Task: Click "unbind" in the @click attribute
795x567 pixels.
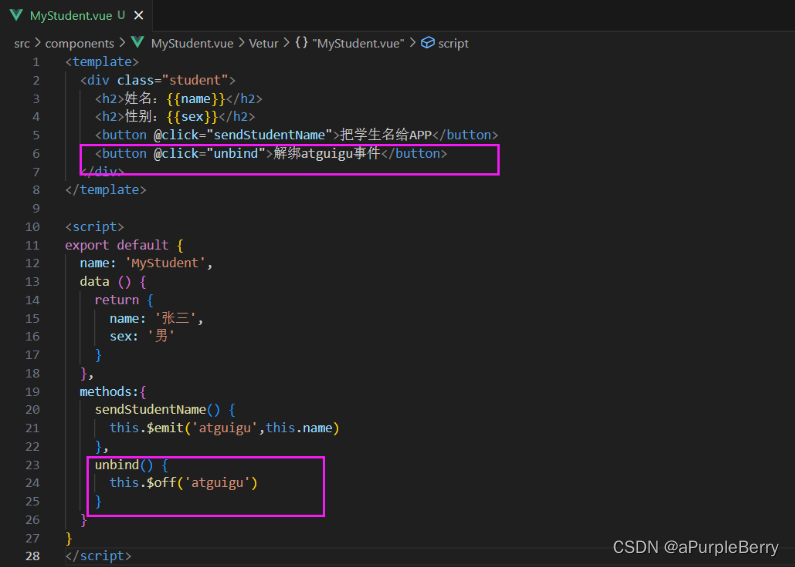Action: (x=236, y=153)
